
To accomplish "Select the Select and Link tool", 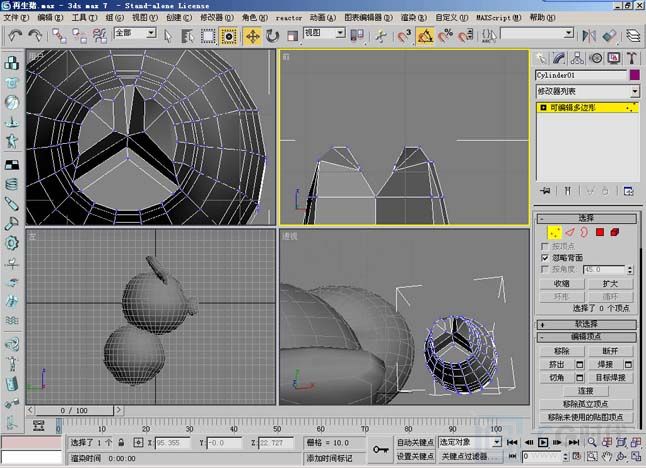I will pyautogui.click(x=59, y=36).
